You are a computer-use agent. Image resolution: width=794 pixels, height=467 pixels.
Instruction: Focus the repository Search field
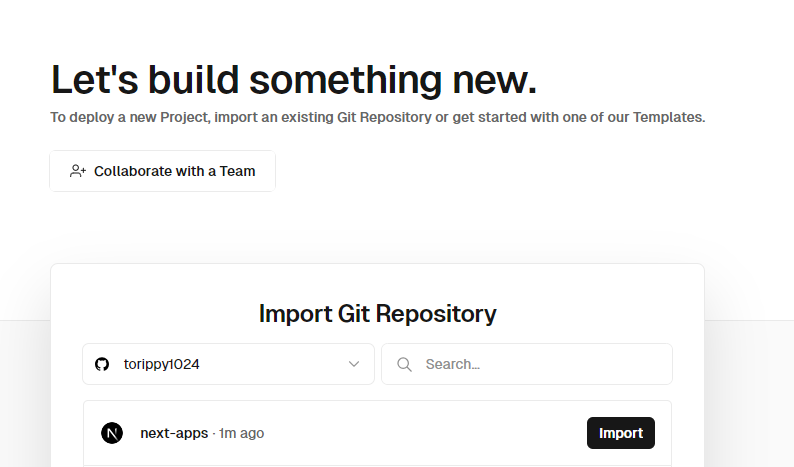(527, 364)
